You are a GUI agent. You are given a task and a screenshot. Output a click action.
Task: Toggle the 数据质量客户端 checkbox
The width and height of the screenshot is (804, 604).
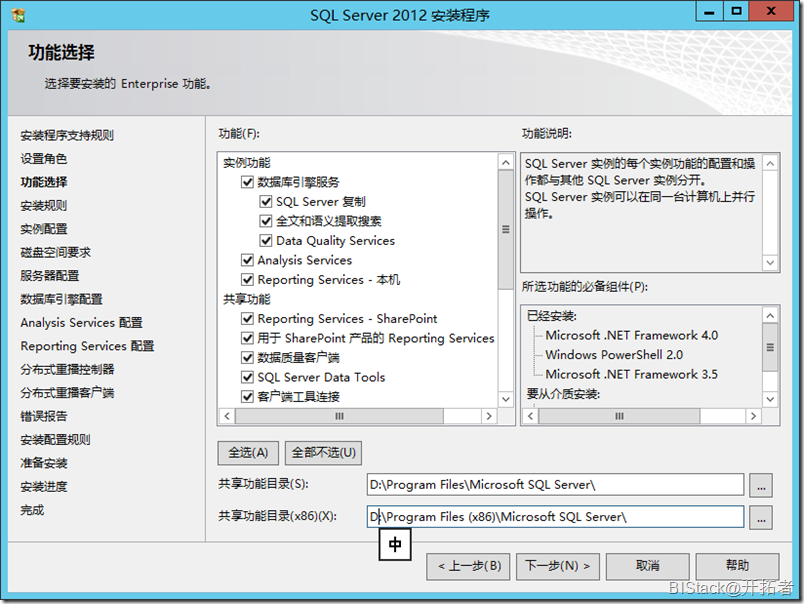pyautogui.click(x=247, y=357)
